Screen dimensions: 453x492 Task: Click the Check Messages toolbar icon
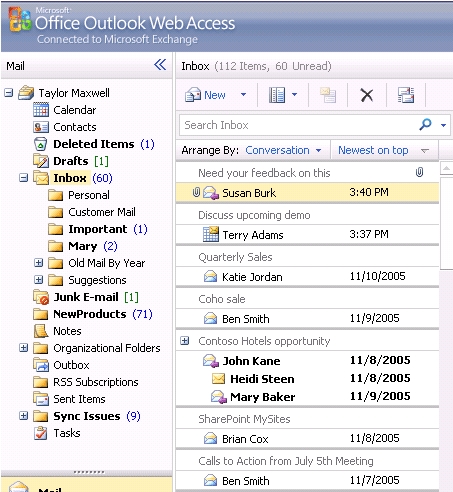tap(406, 95)
